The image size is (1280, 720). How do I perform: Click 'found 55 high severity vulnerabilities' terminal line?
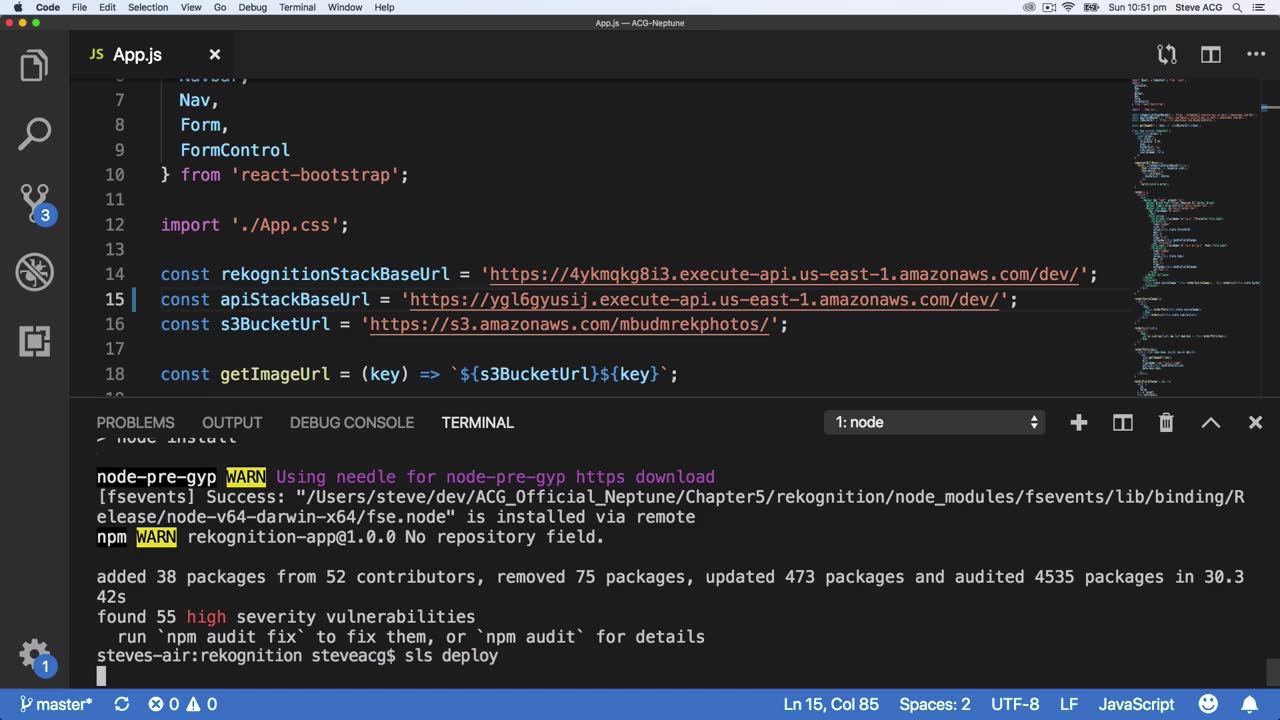(286, 617)
